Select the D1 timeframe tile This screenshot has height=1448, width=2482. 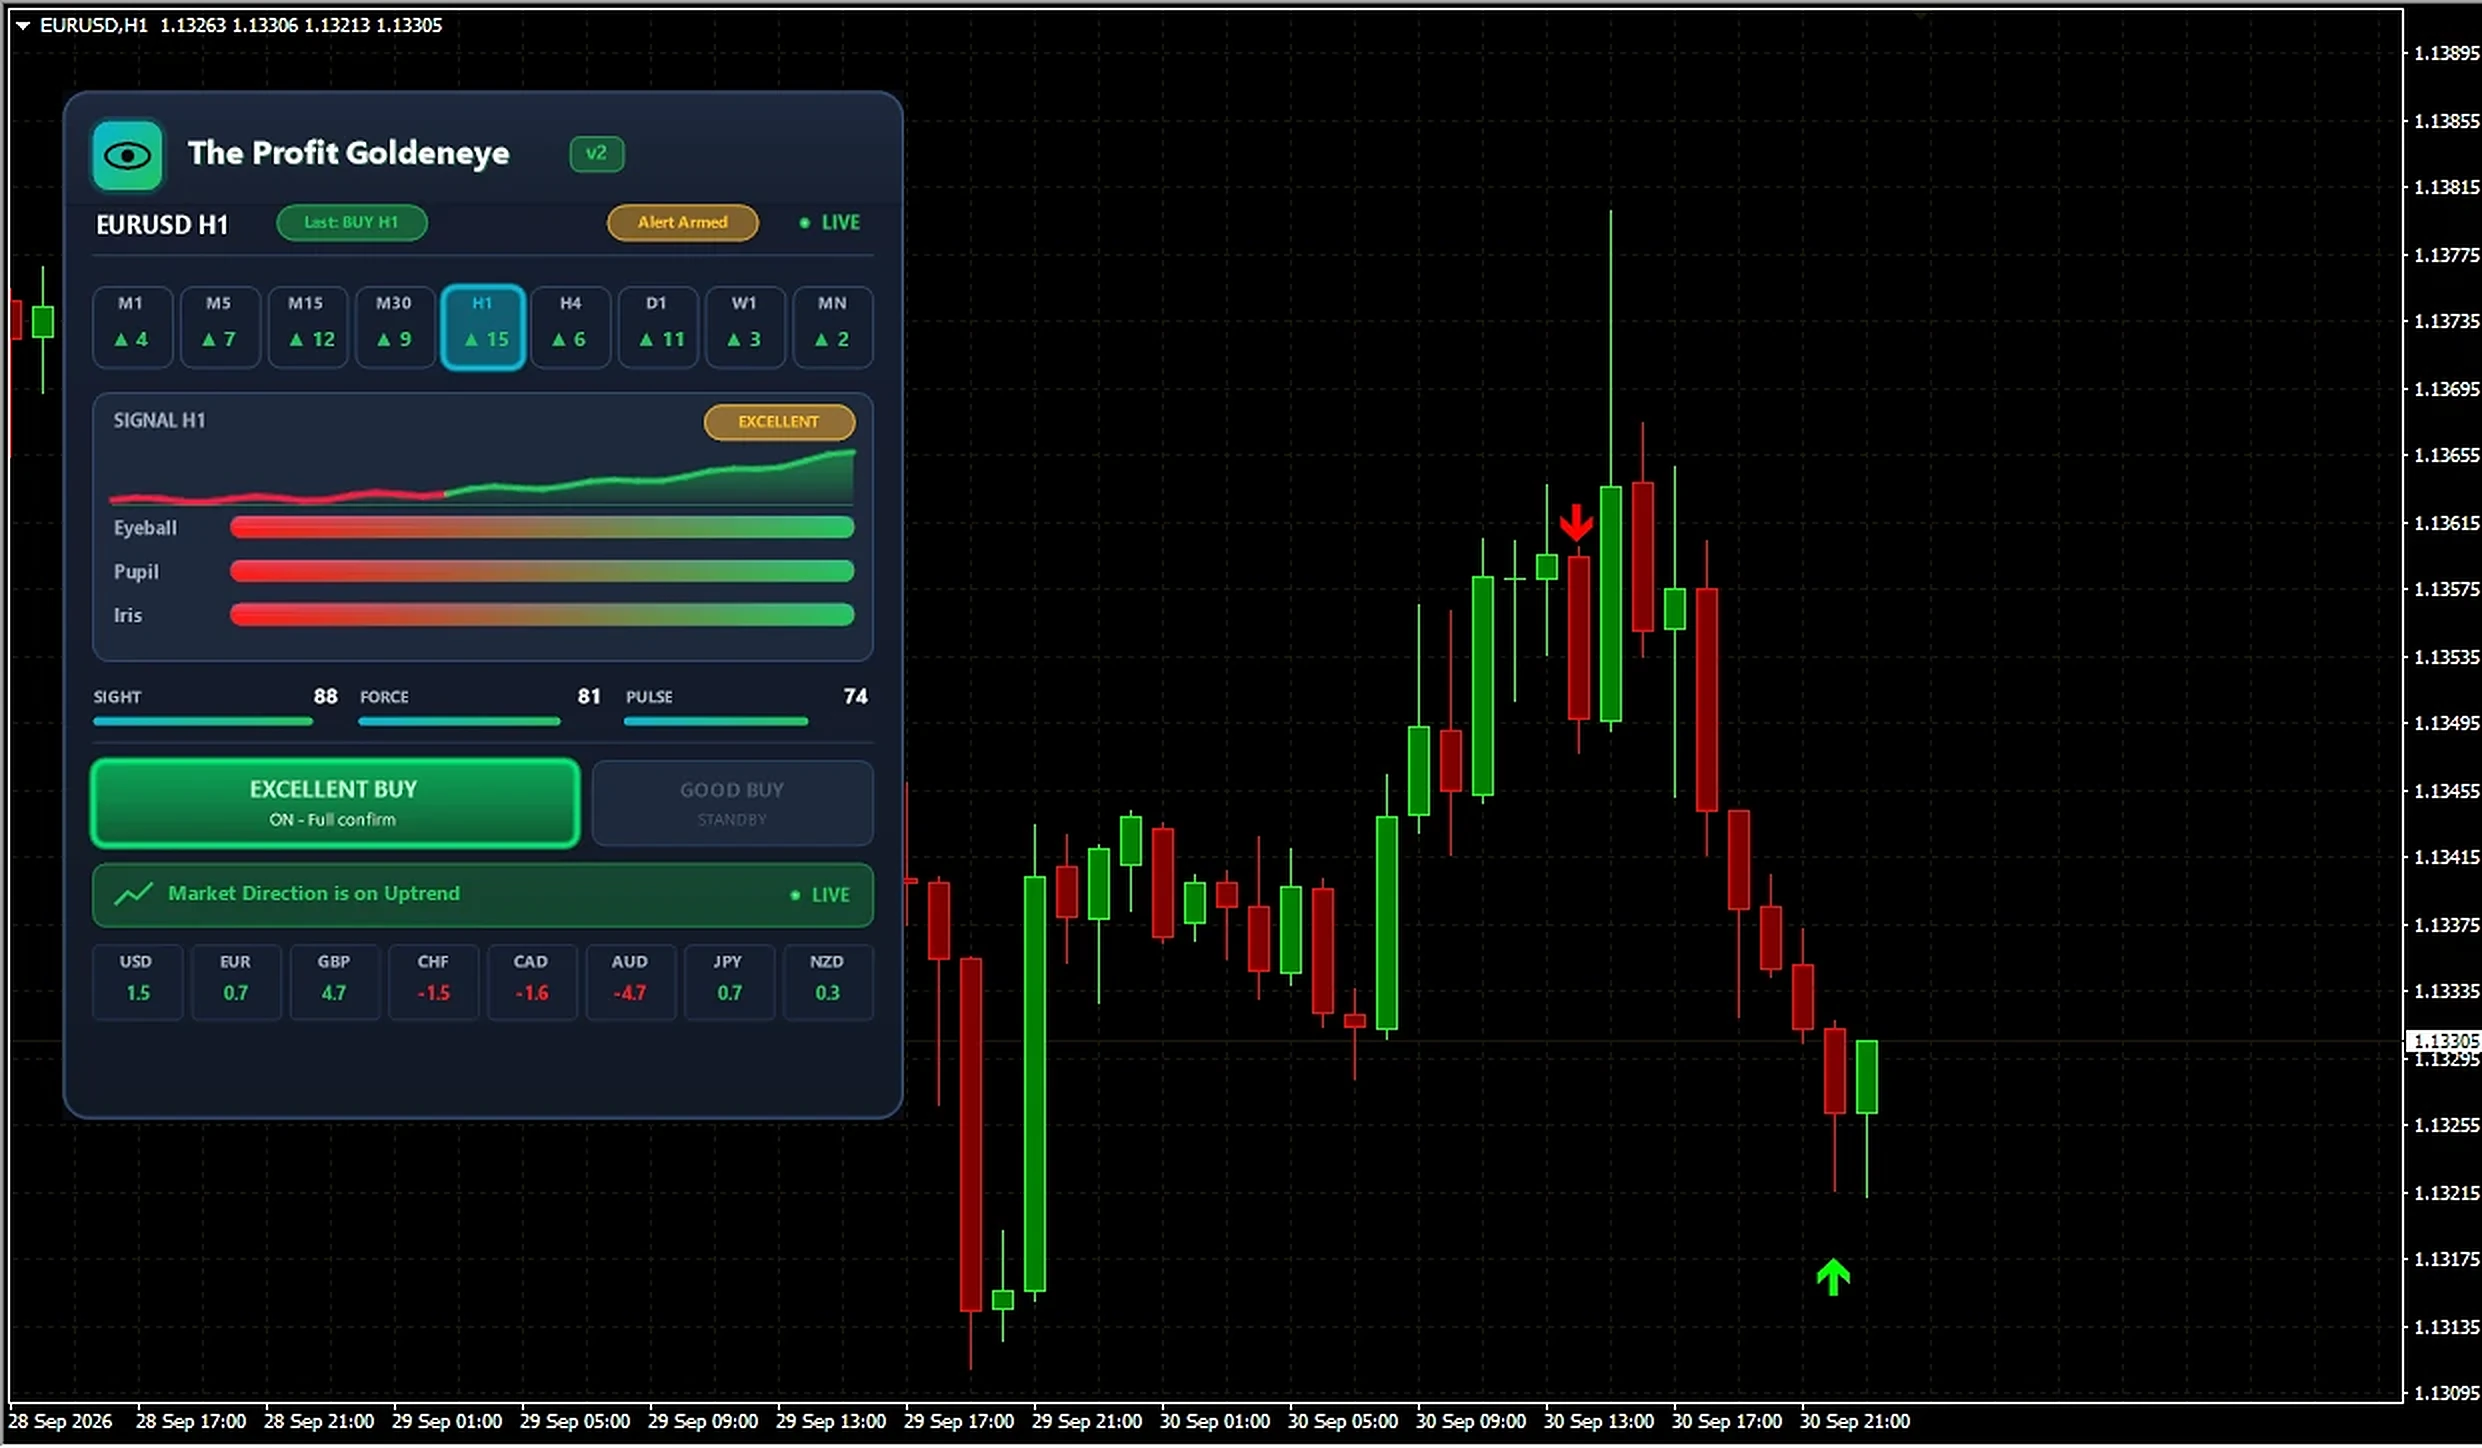(657, 327)
